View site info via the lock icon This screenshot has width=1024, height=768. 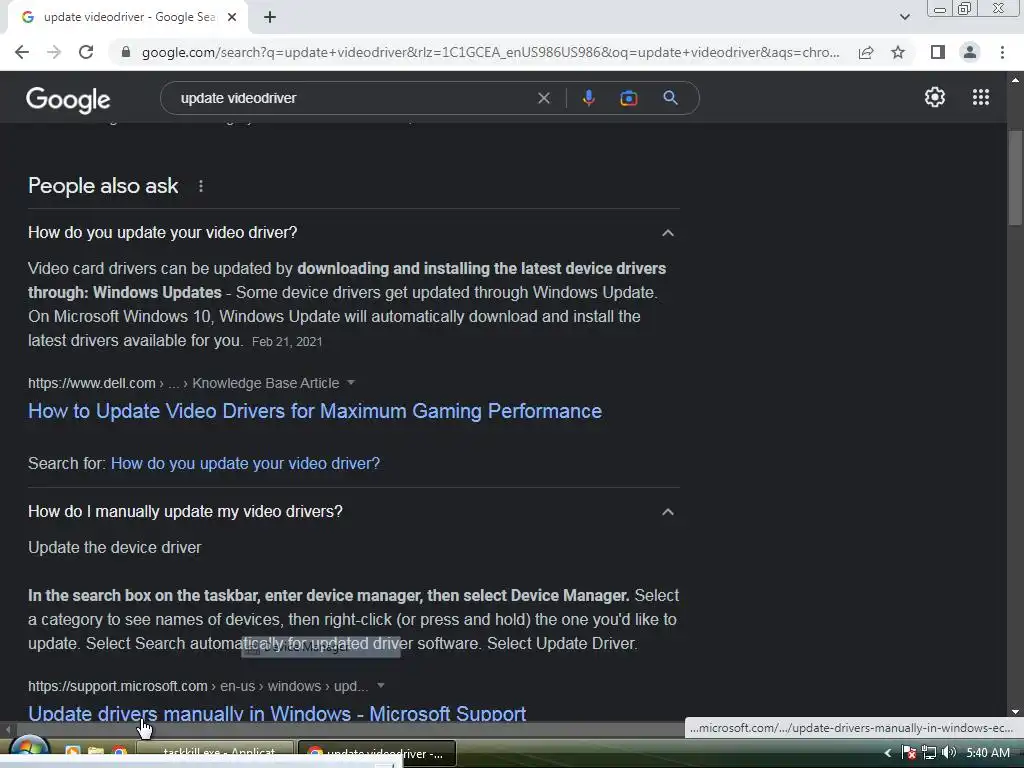(125, 52)
